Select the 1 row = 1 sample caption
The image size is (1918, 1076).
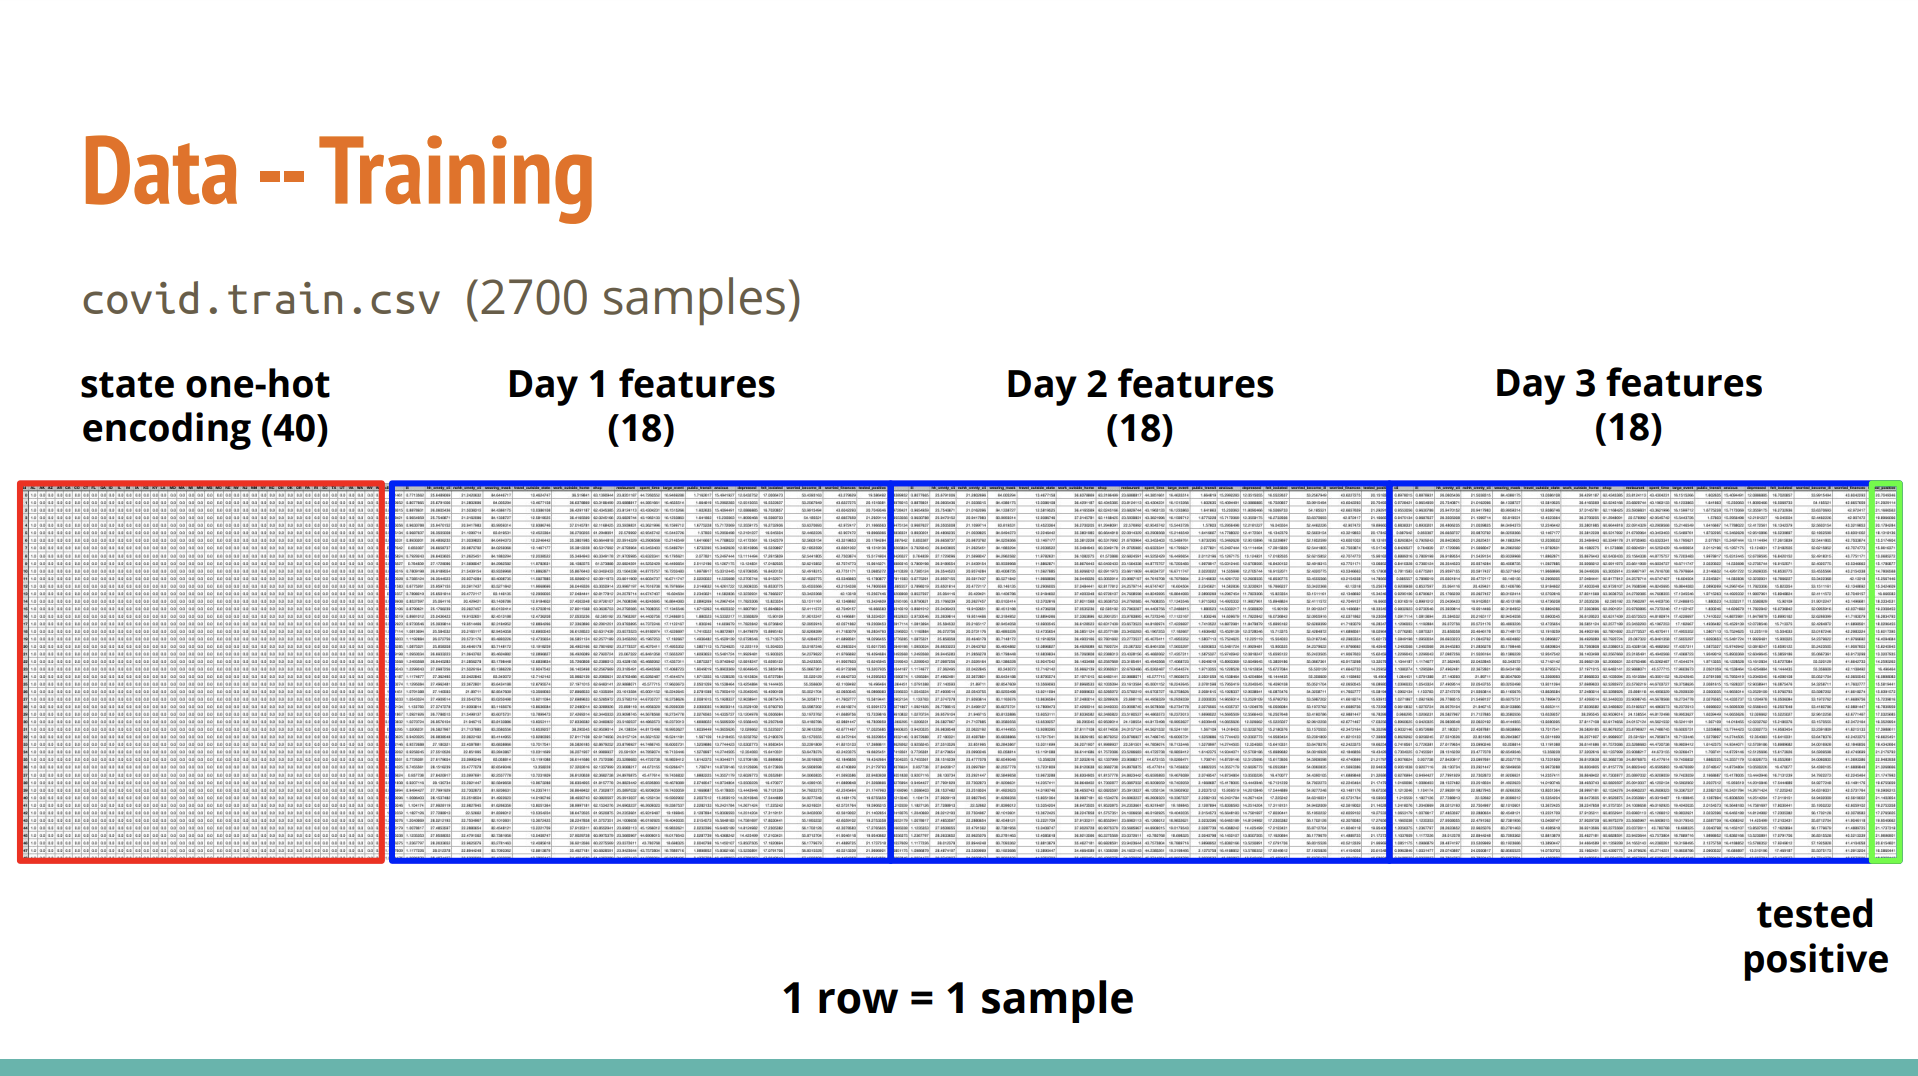(958, 998)
